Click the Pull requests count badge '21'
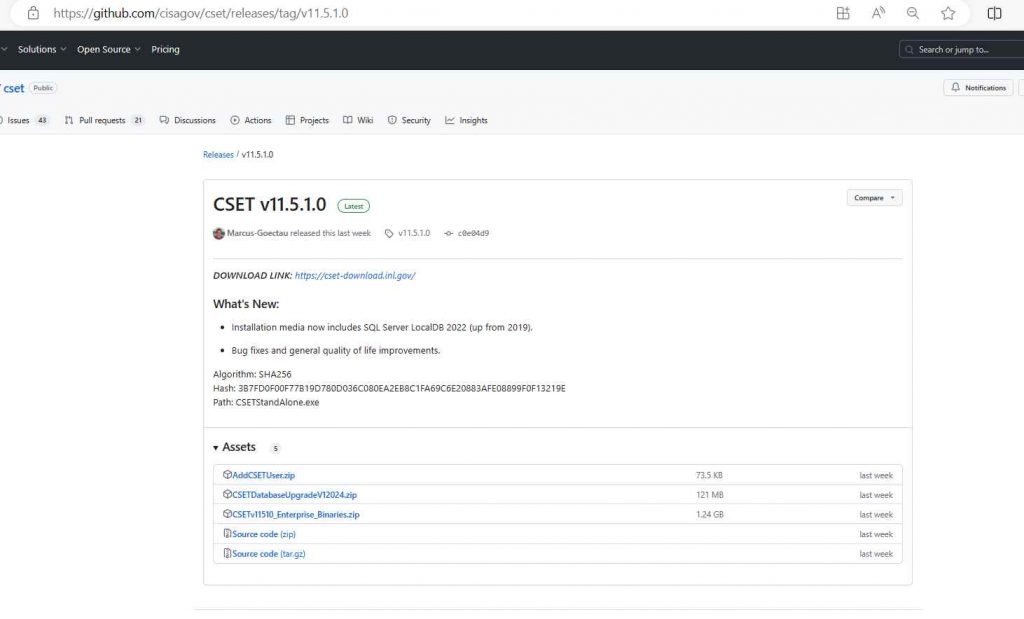 pos(138,120)
